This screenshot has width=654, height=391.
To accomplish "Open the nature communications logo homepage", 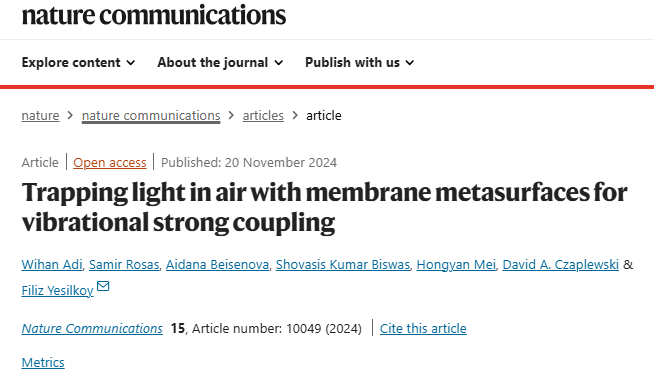I will [x=154, y=15].
